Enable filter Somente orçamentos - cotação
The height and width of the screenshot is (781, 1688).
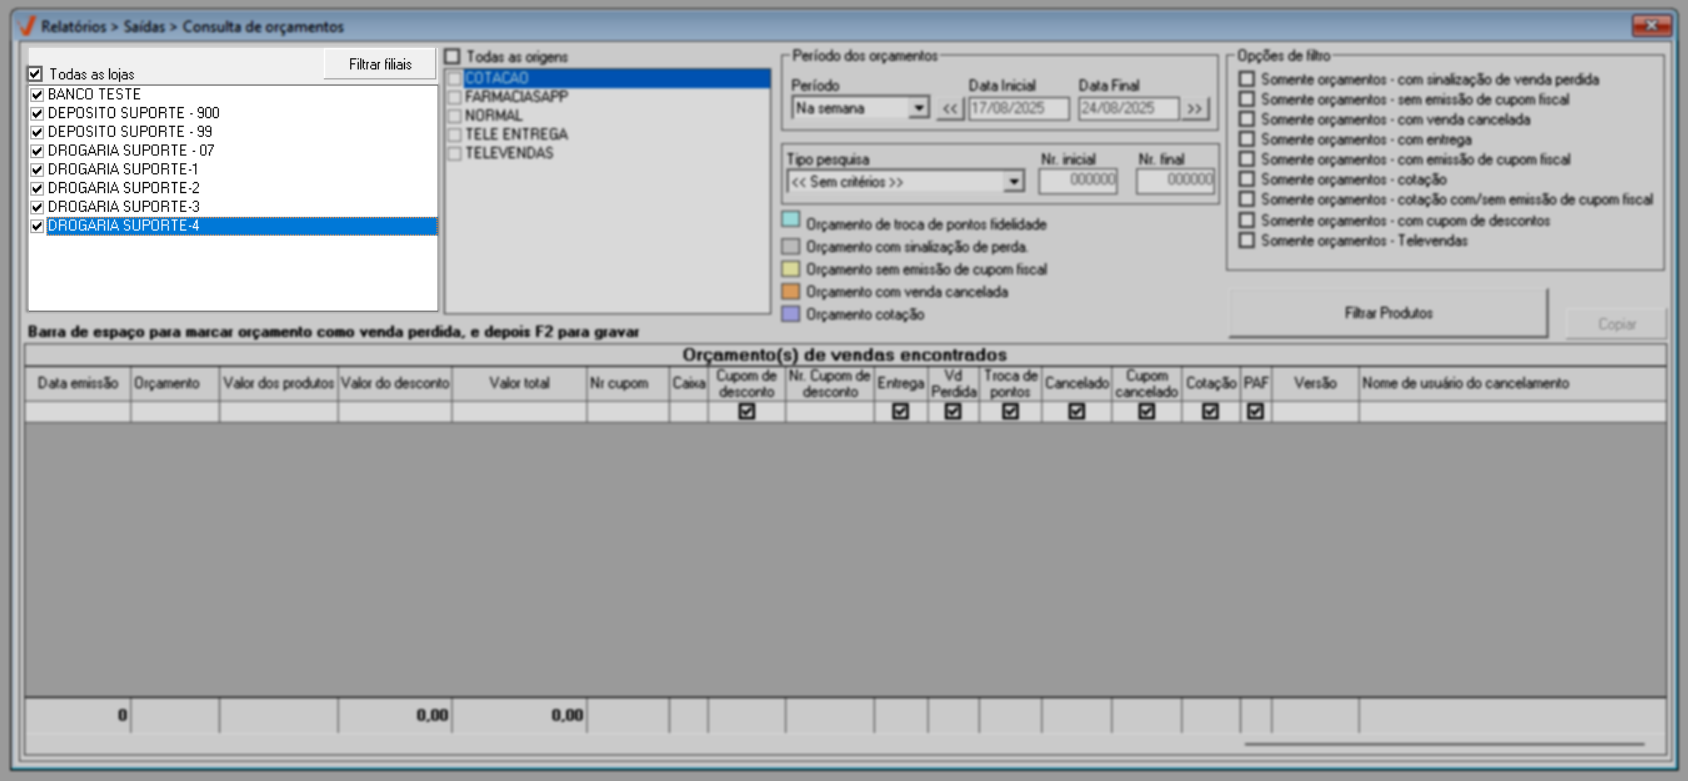1247,179
